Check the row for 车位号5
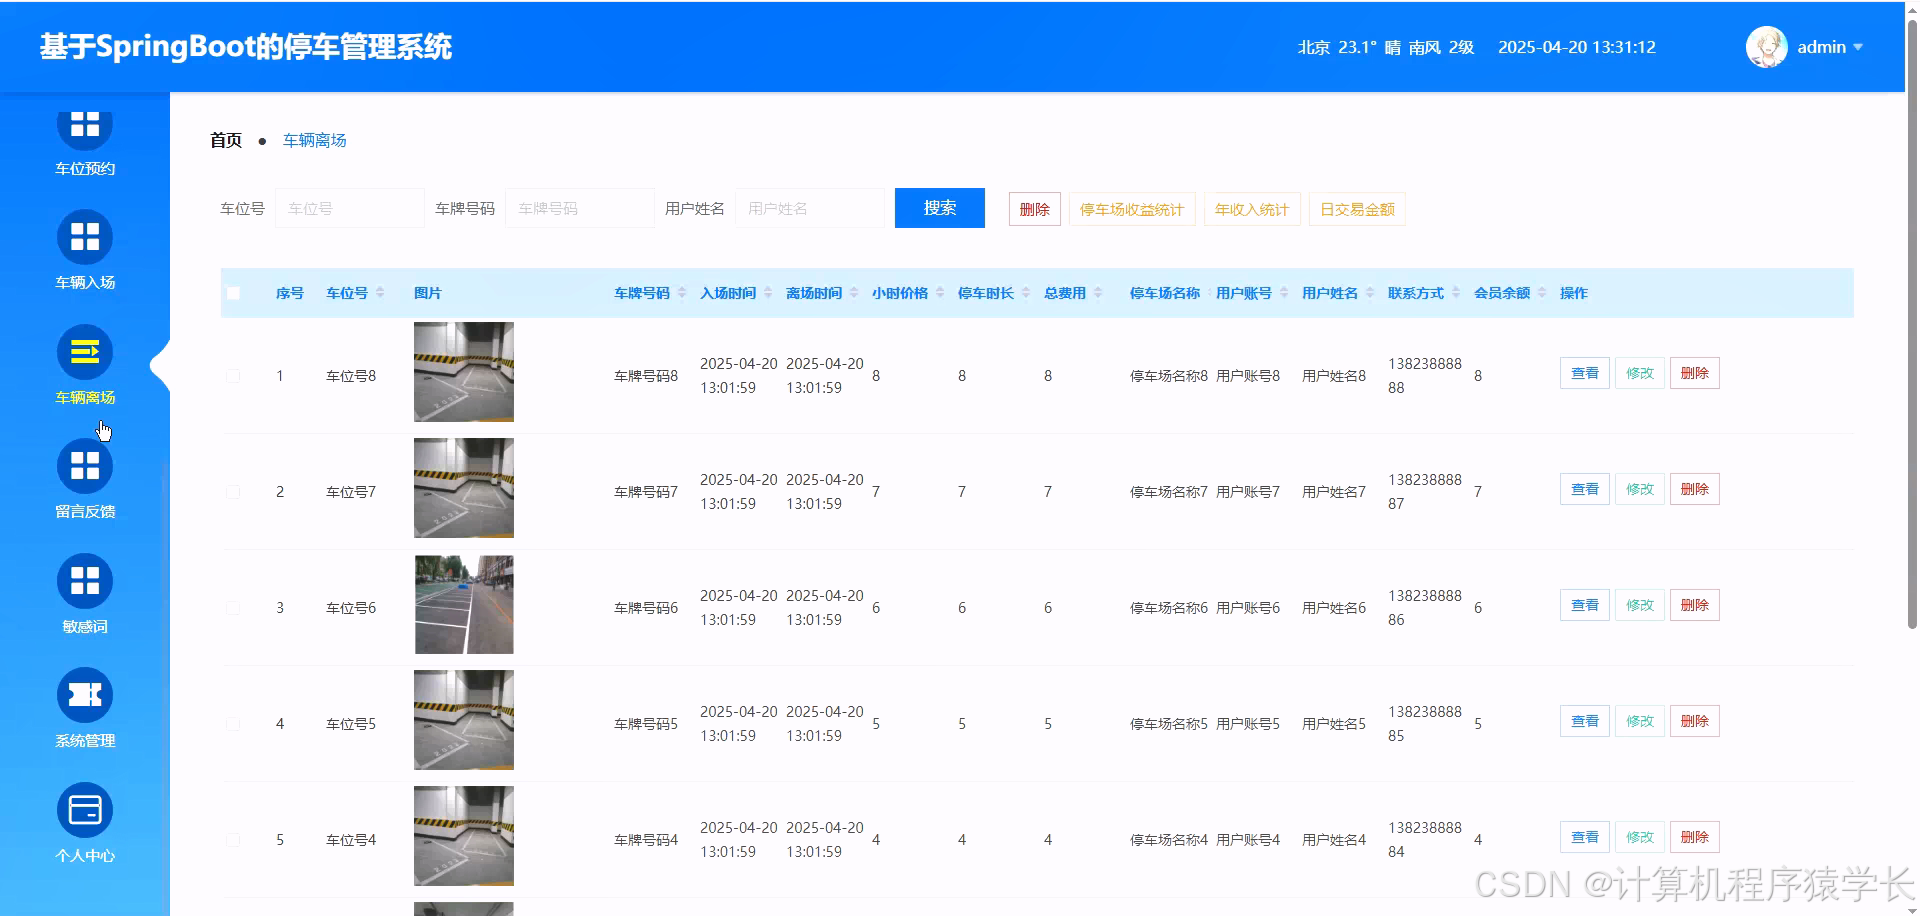This screenshot has height=916, width=1920. (x=233, y=724)
